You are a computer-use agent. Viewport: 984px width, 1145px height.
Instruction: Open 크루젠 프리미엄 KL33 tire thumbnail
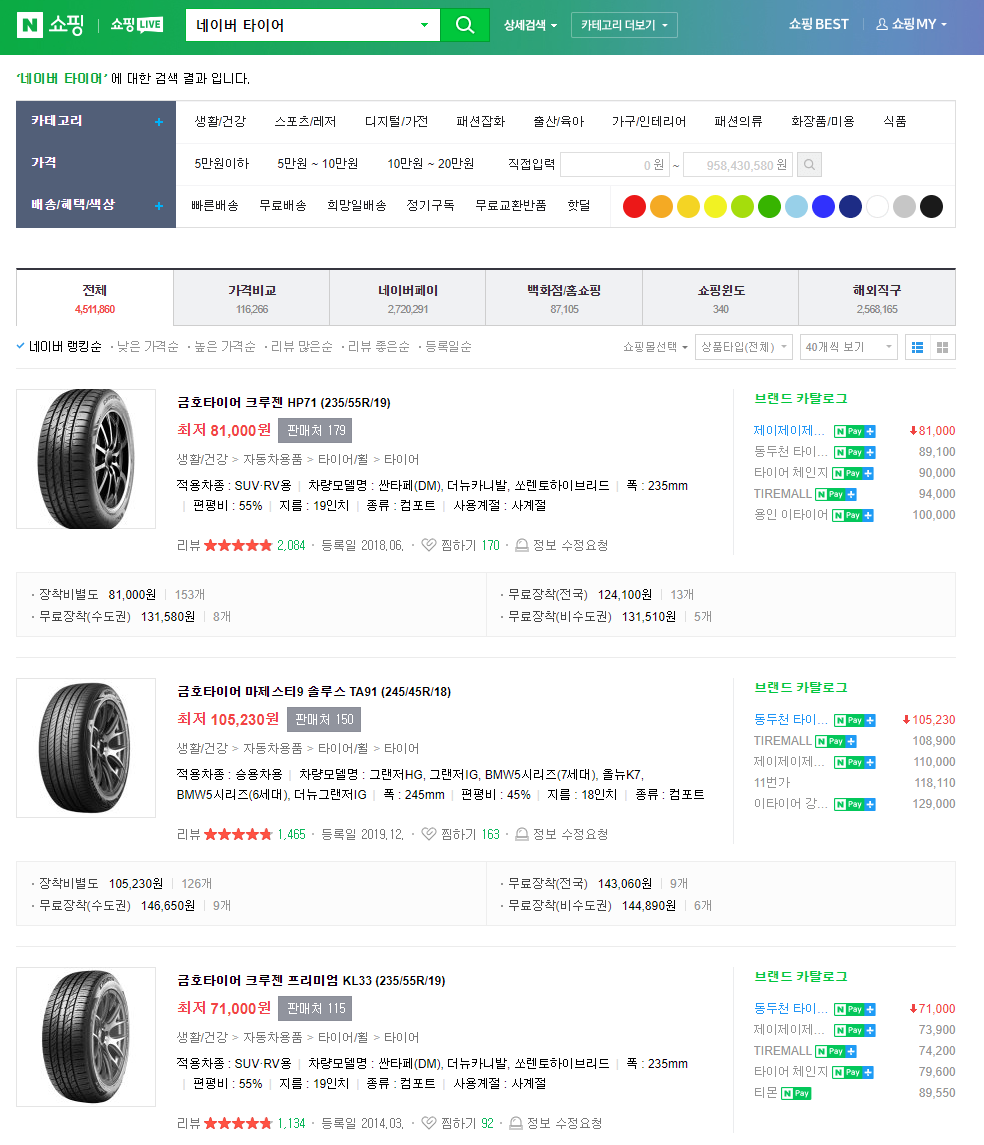tap(86, 1037)
